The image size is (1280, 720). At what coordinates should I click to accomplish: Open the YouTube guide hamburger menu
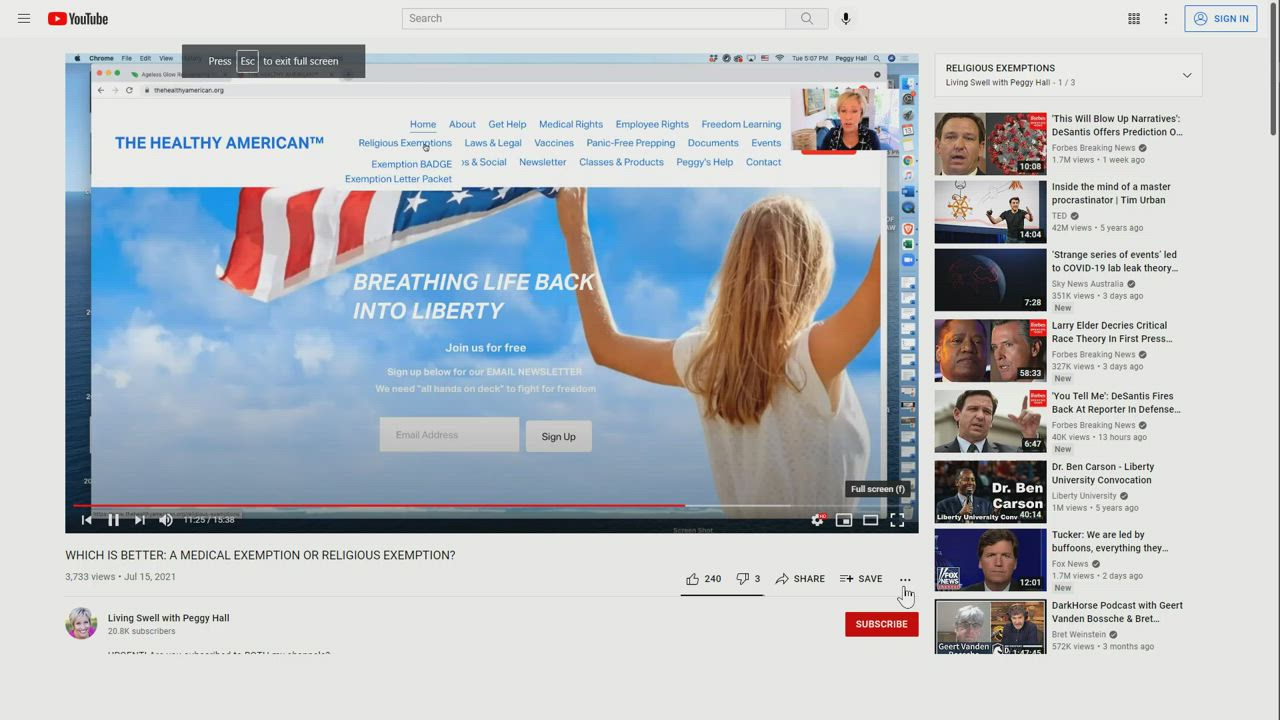24,18
